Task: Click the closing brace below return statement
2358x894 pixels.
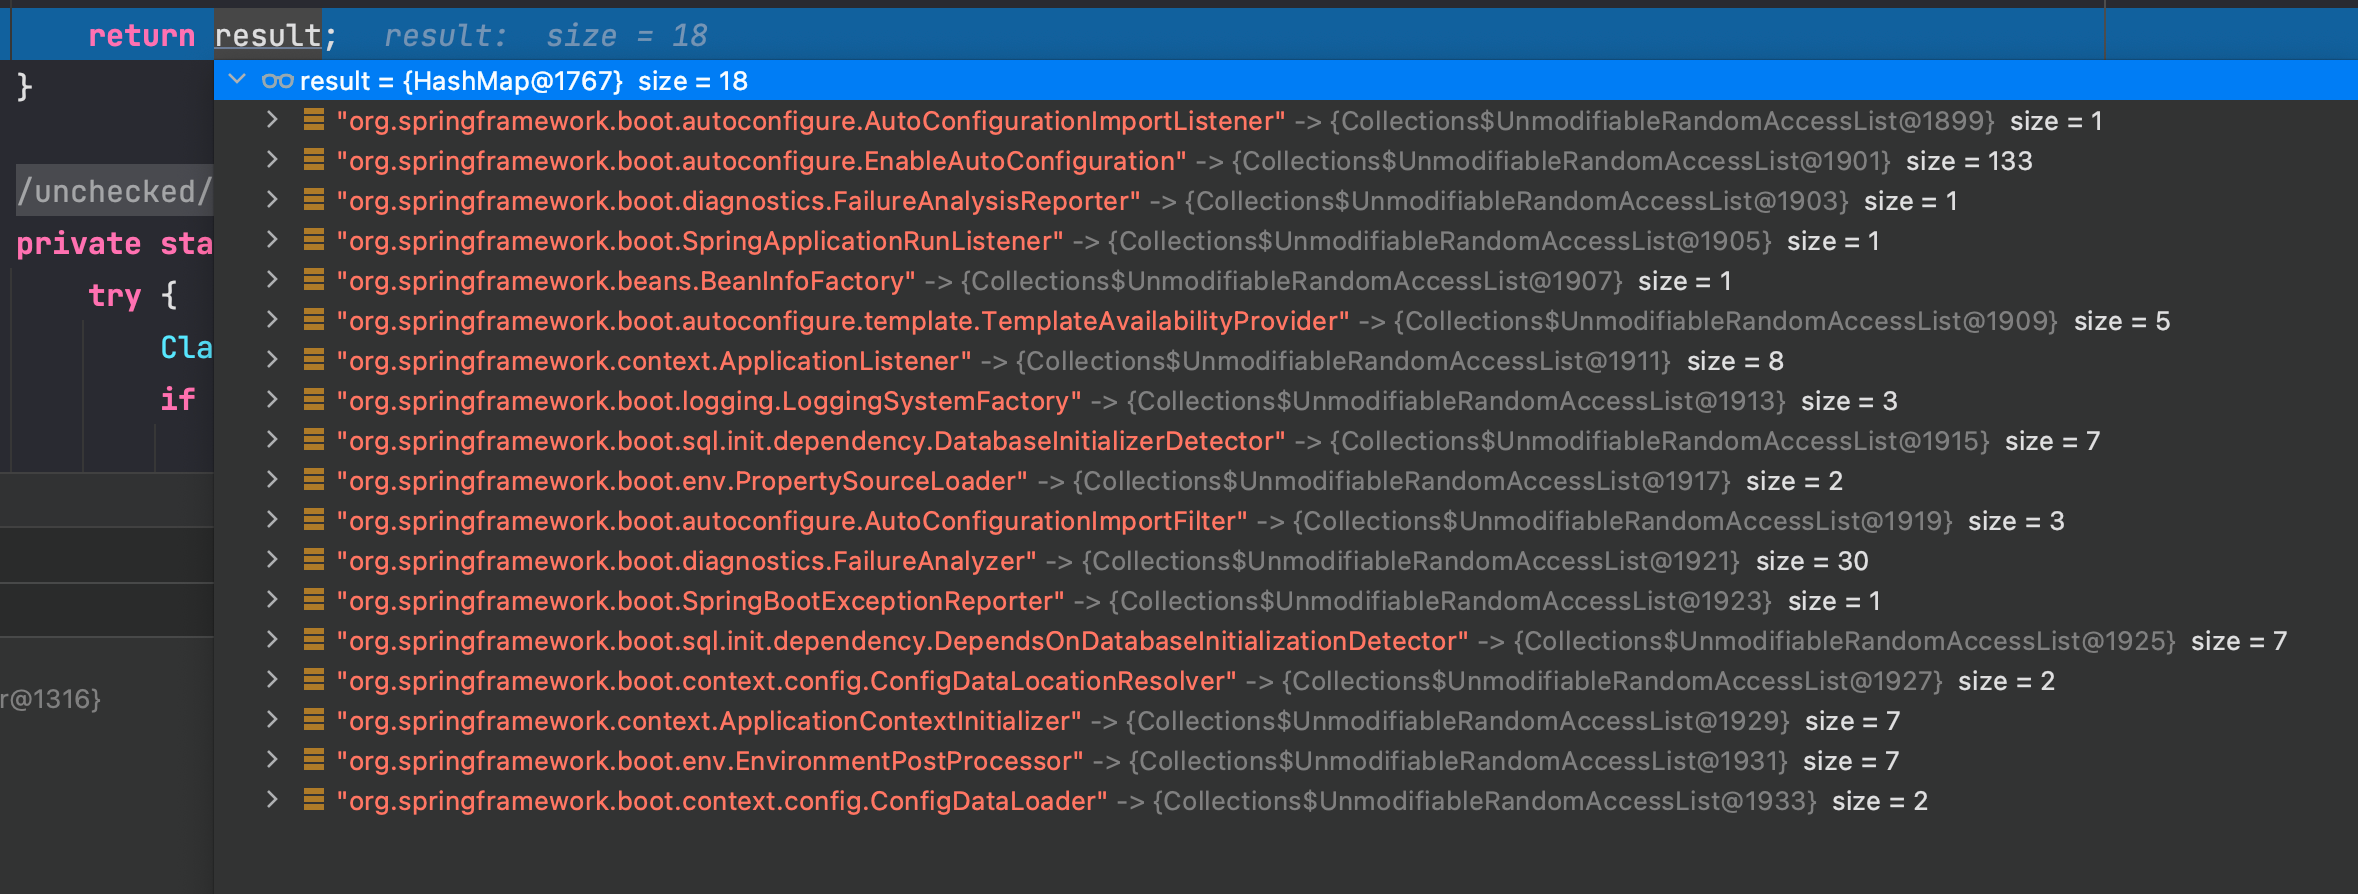Action: [25, 87]
